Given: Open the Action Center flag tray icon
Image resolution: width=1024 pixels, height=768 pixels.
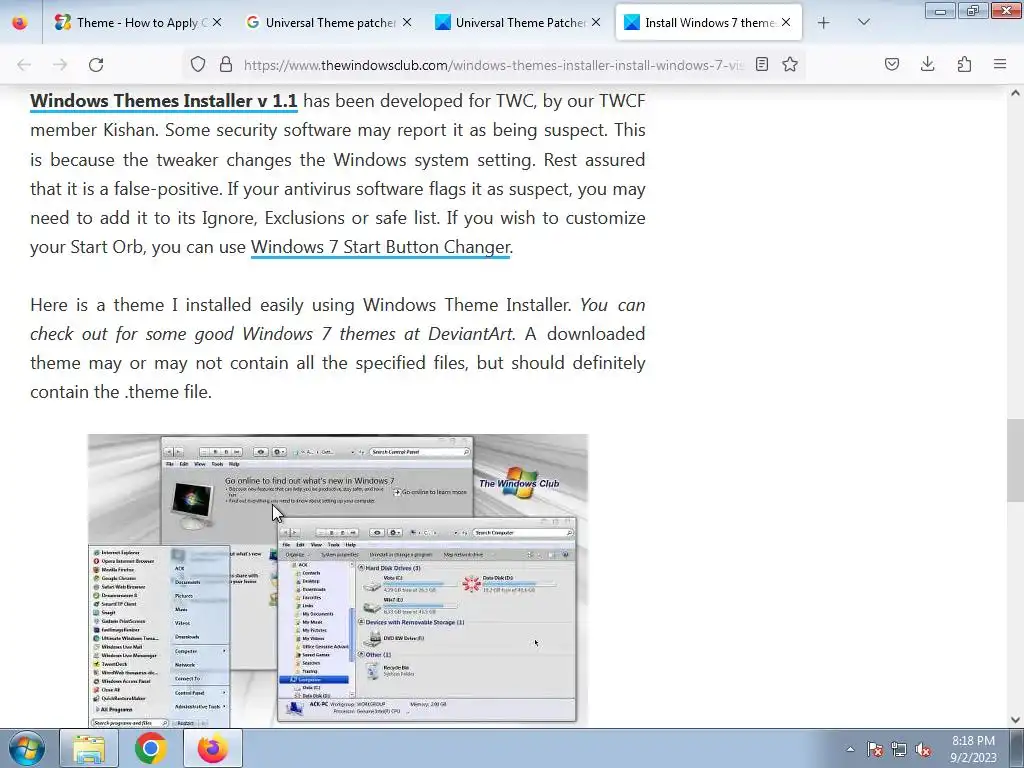Looking at the screenshot, I should tap(874, 749).
